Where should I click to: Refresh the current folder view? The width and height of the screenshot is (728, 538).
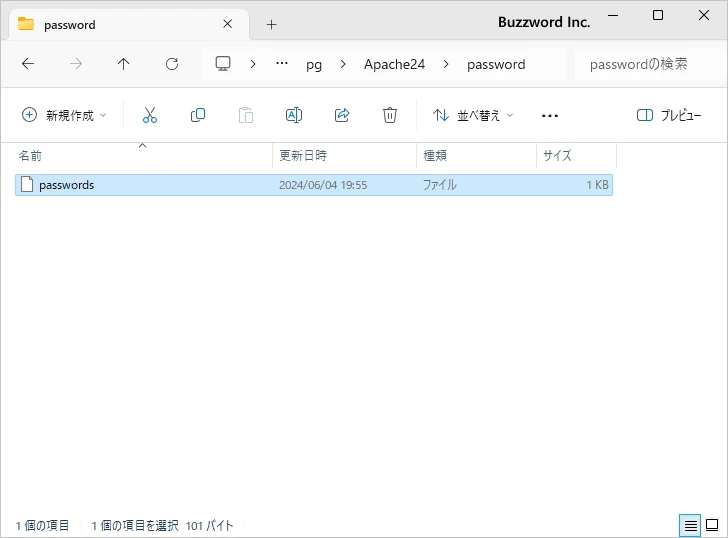pos(172,64)
